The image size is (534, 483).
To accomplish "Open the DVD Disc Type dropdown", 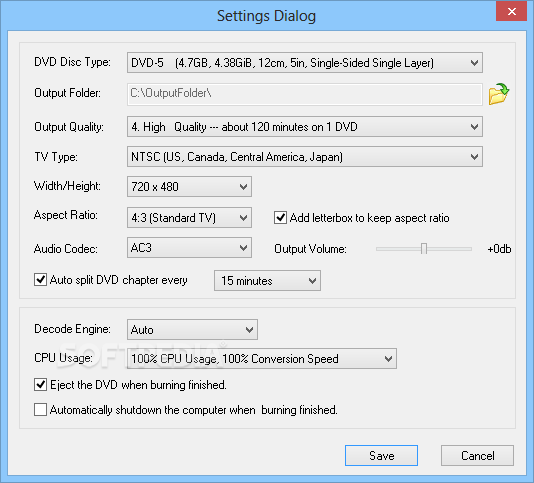I will coord(305,63).
